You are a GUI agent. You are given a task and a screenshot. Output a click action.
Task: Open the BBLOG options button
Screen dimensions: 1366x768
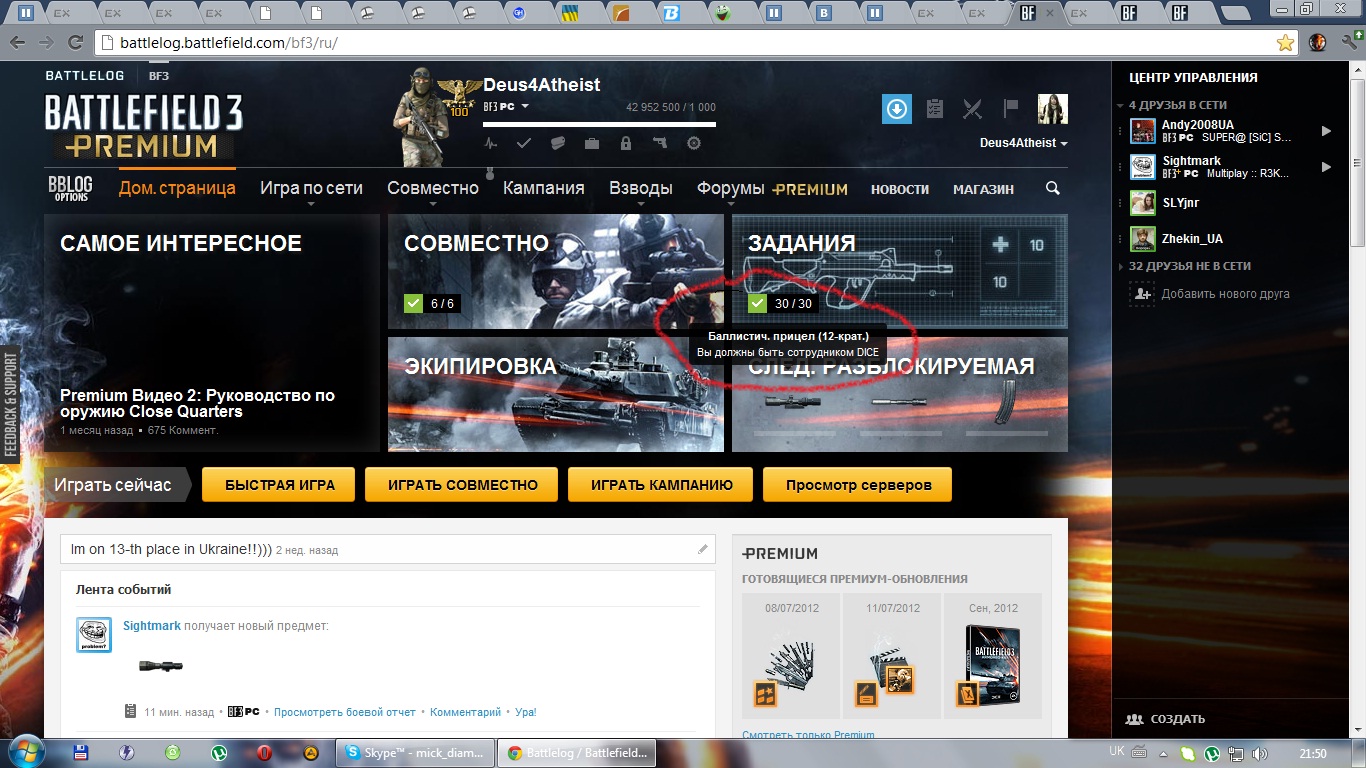coord(71,188)
